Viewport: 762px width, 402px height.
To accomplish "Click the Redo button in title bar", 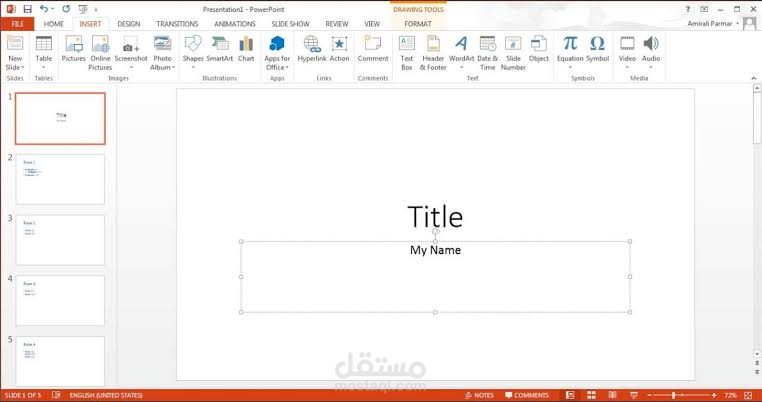I will [x=66, y=9].
